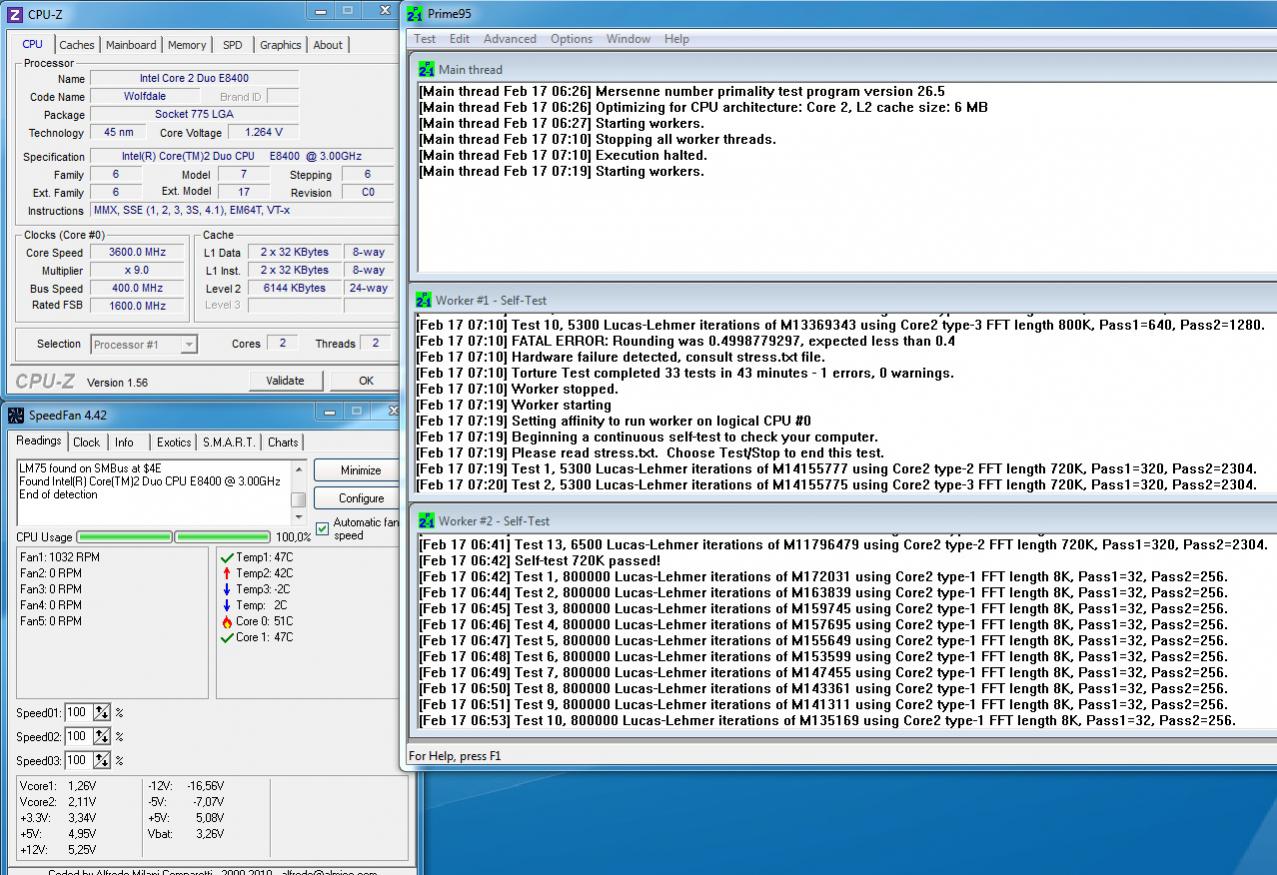Click the Self-test 720K passed! line
1277x875 pixels.
540,561
